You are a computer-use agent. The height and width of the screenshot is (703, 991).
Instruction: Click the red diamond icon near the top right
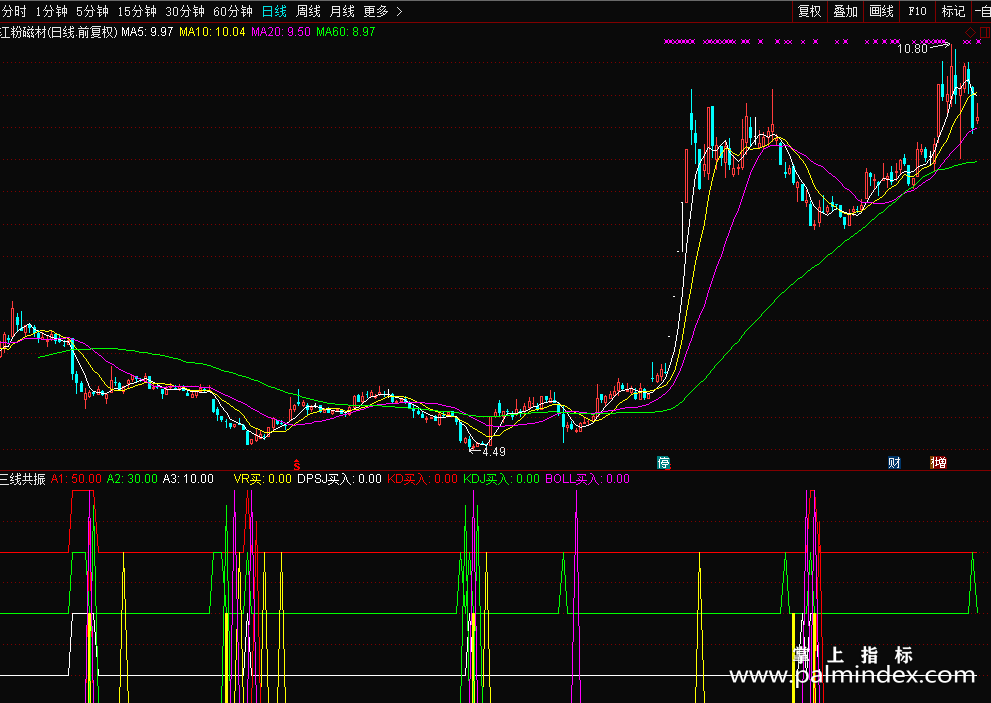coord(970,32)
